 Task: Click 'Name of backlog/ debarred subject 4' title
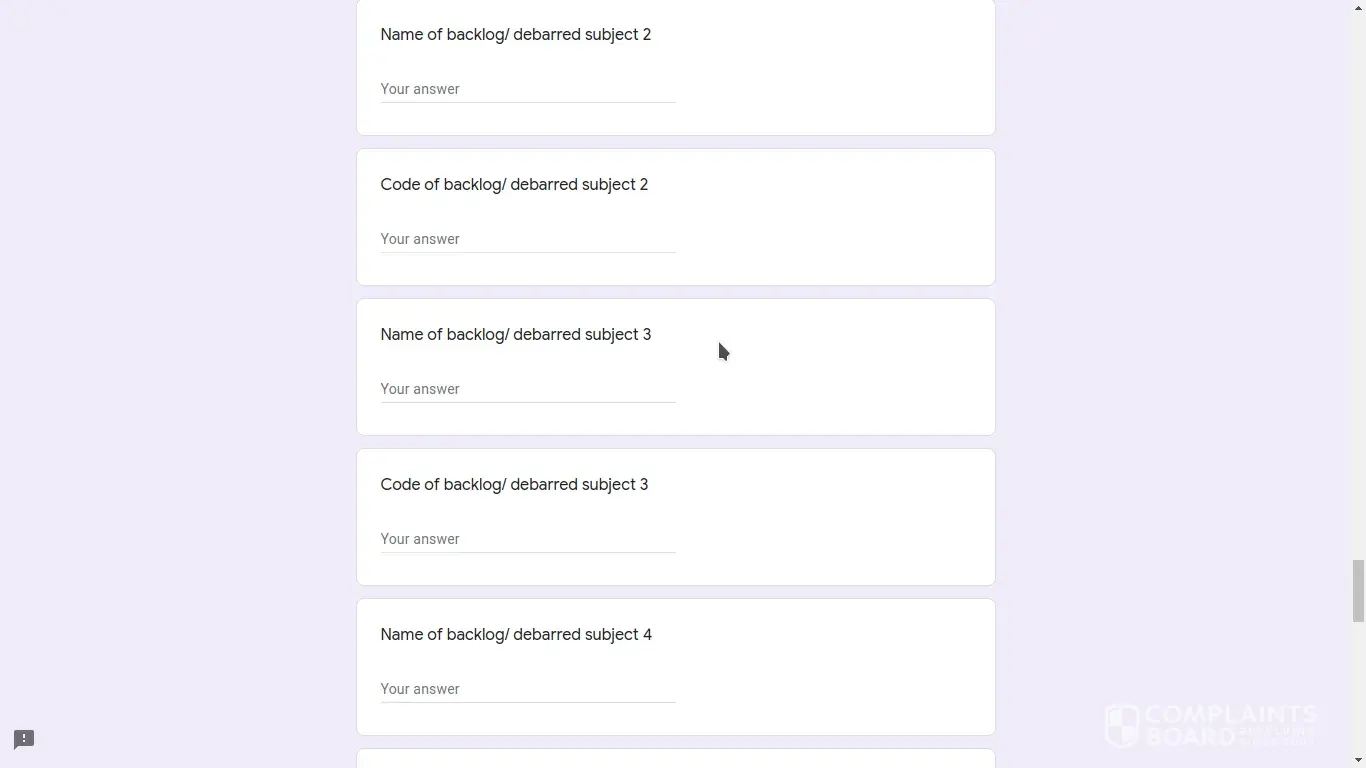click(516, 635)
